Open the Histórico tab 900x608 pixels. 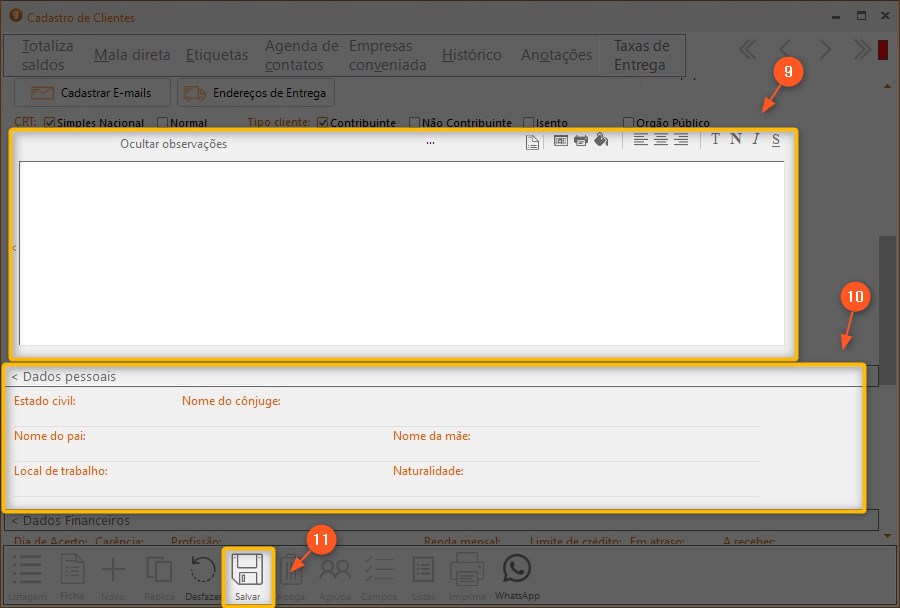click(x=471, y=55)
